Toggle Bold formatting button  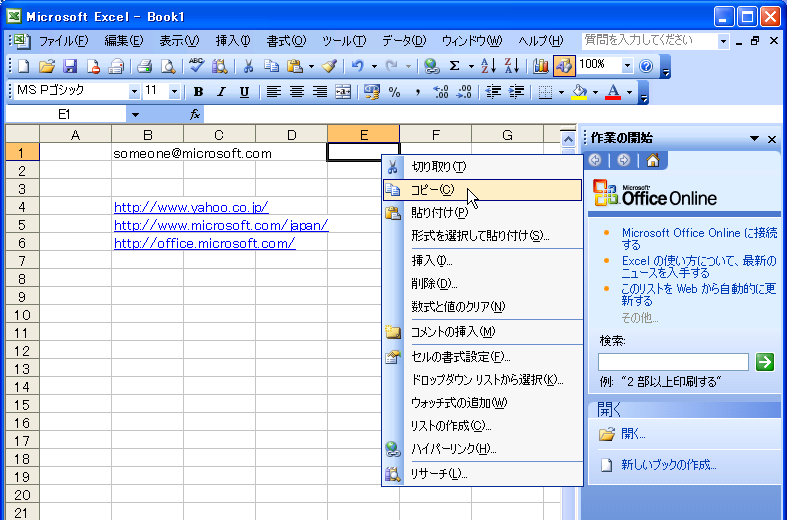click(198, 92)
